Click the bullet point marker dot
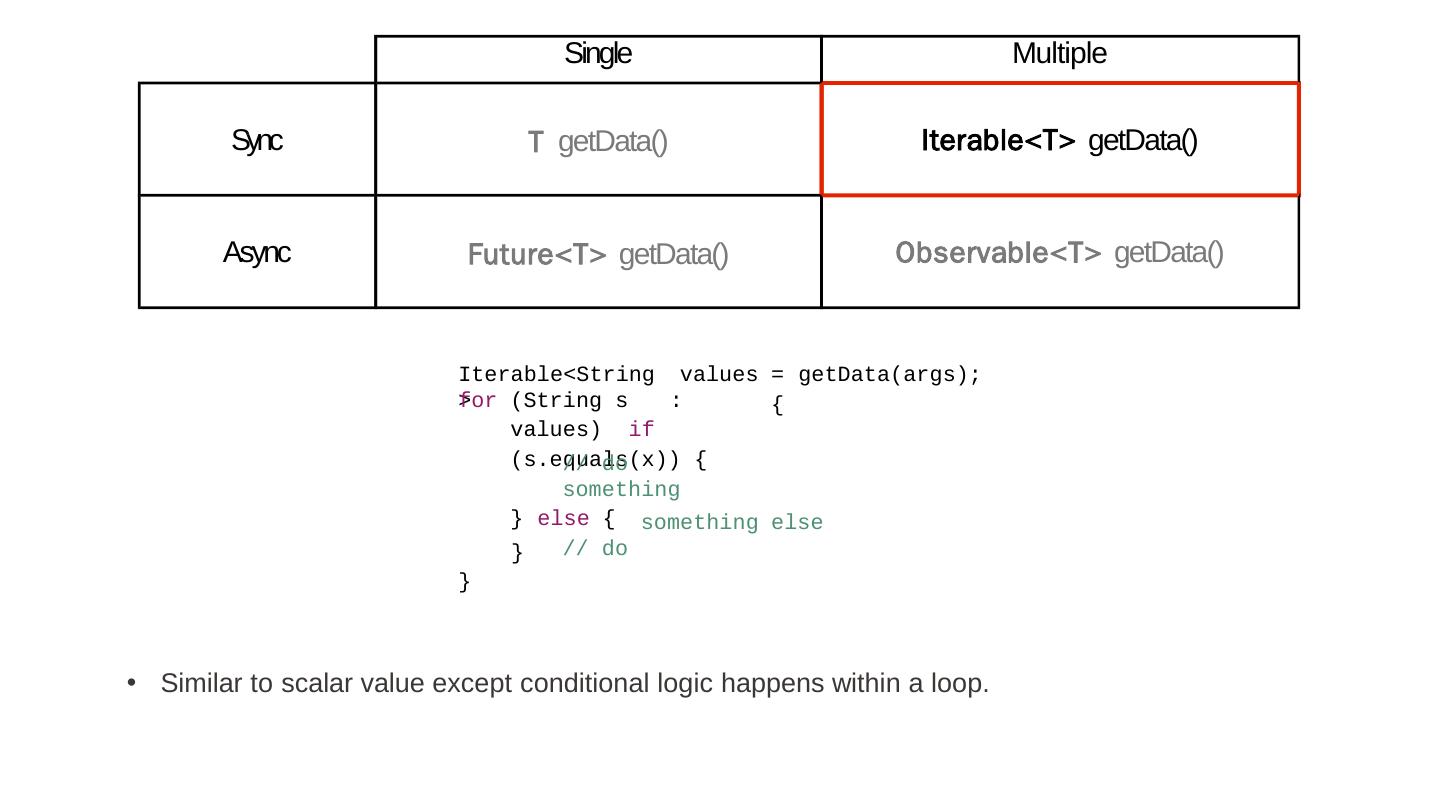This screenshot has height=810, width=1440. [131, 683]
